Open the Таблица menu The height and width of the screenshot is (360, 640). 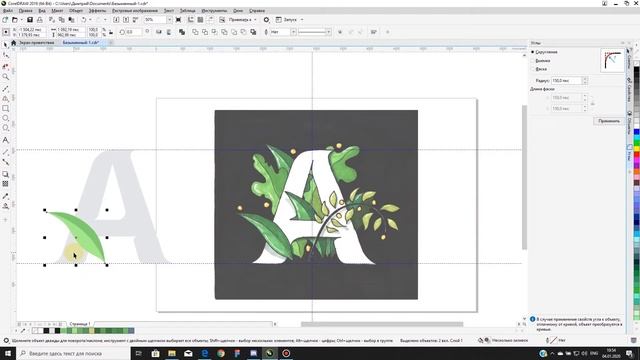(187, 11)
